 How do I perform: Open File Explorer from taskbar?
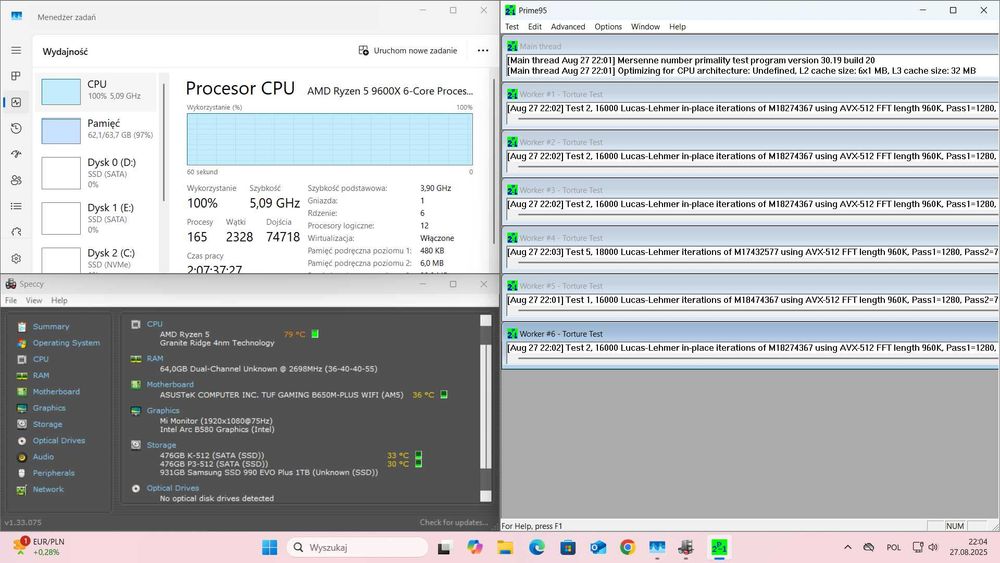505,547
